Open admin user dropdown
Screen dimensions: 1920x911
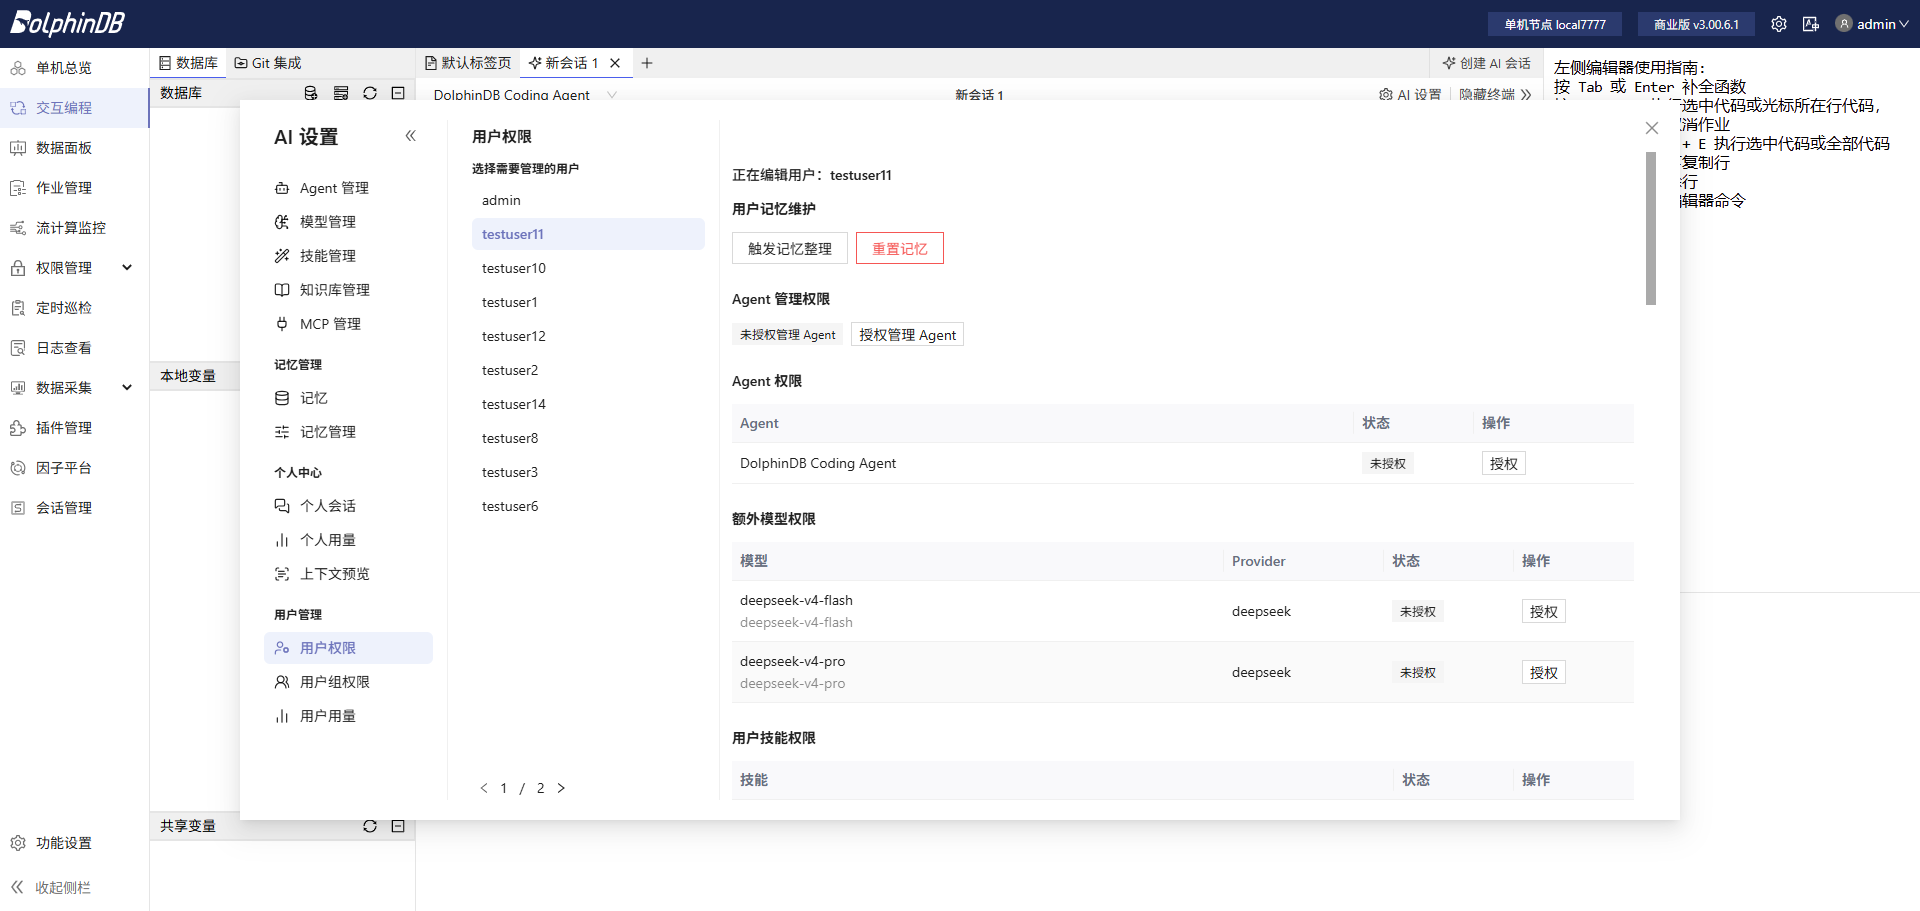[x=1873, y=24]
